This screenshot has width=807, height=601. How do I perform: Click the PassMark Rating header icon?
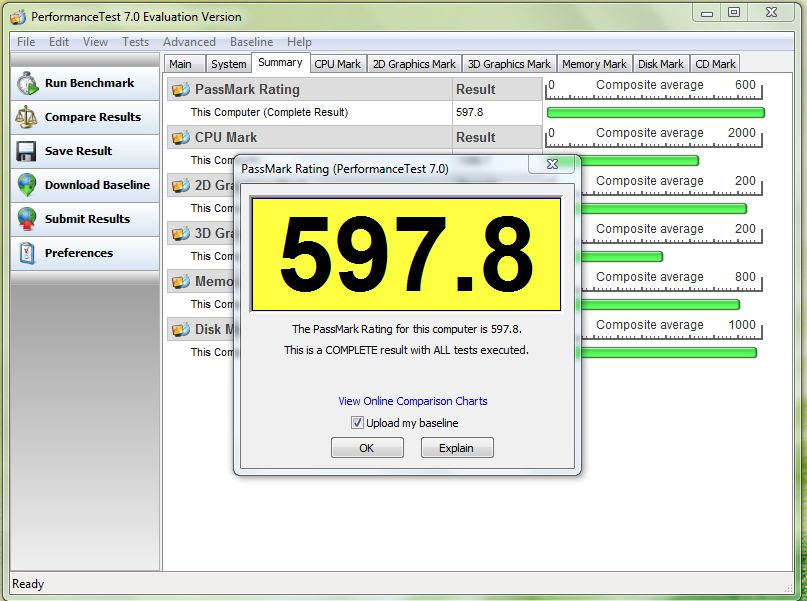pyautogui.click(x=181, y=90)
